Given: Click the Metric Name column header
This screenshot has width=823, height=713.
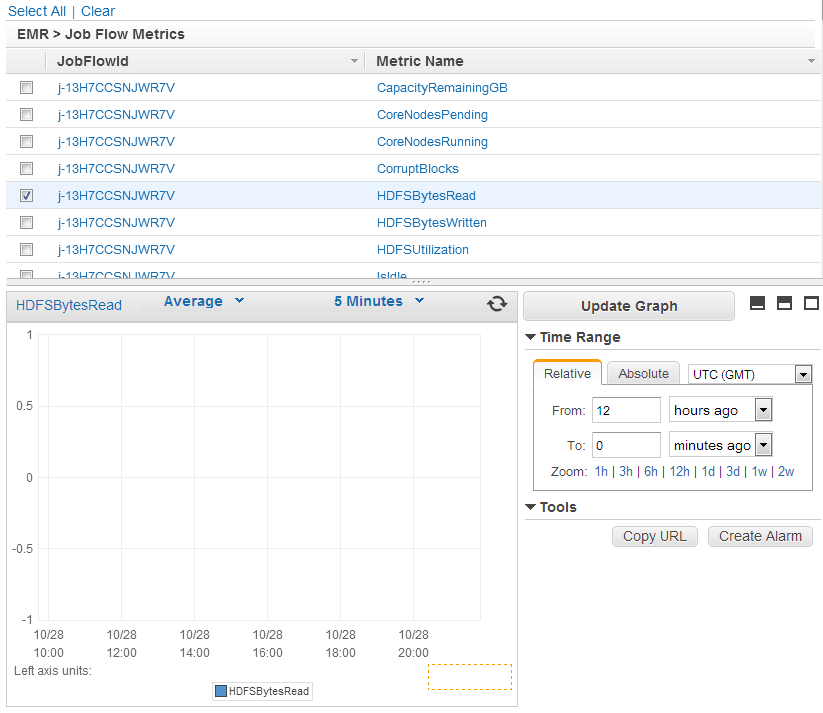Looking at the screenshot, I should point(420,61).
